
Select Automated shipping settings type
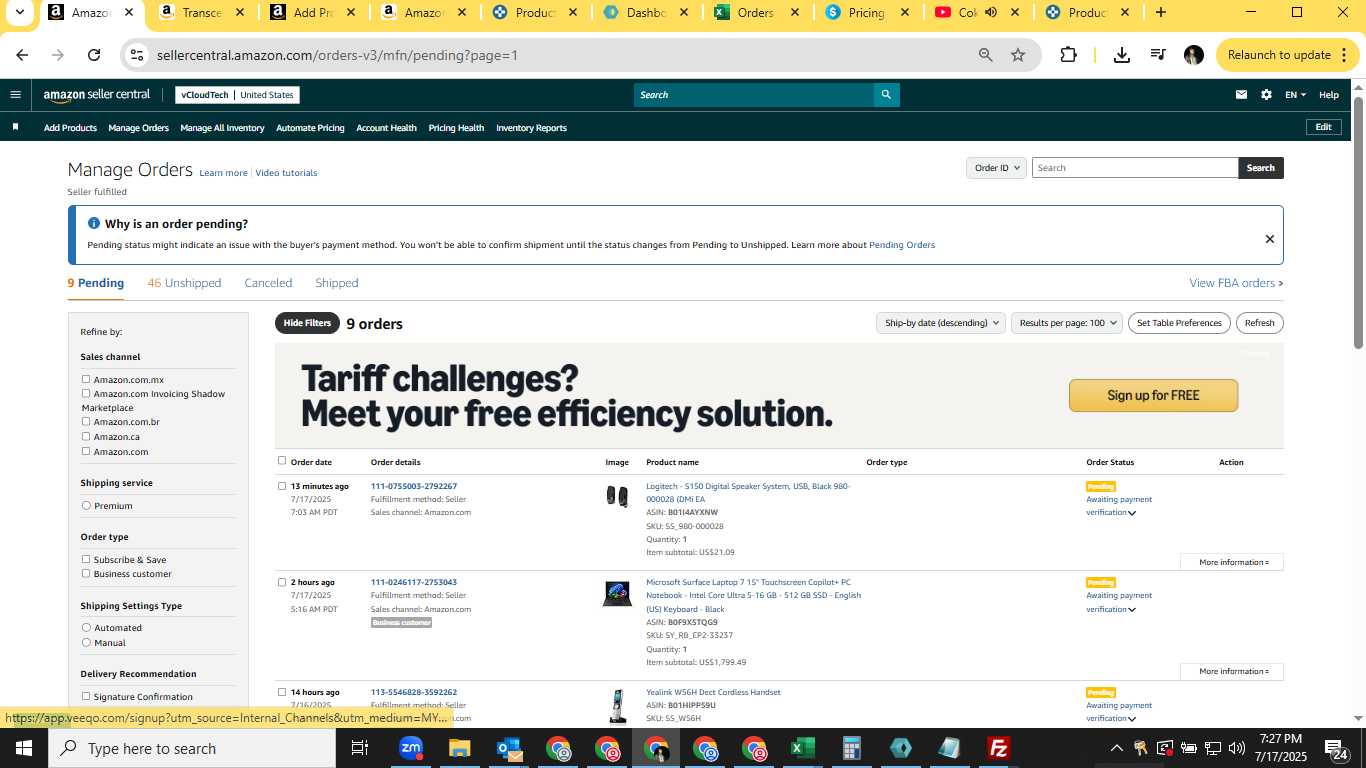(x=86, y=628)
